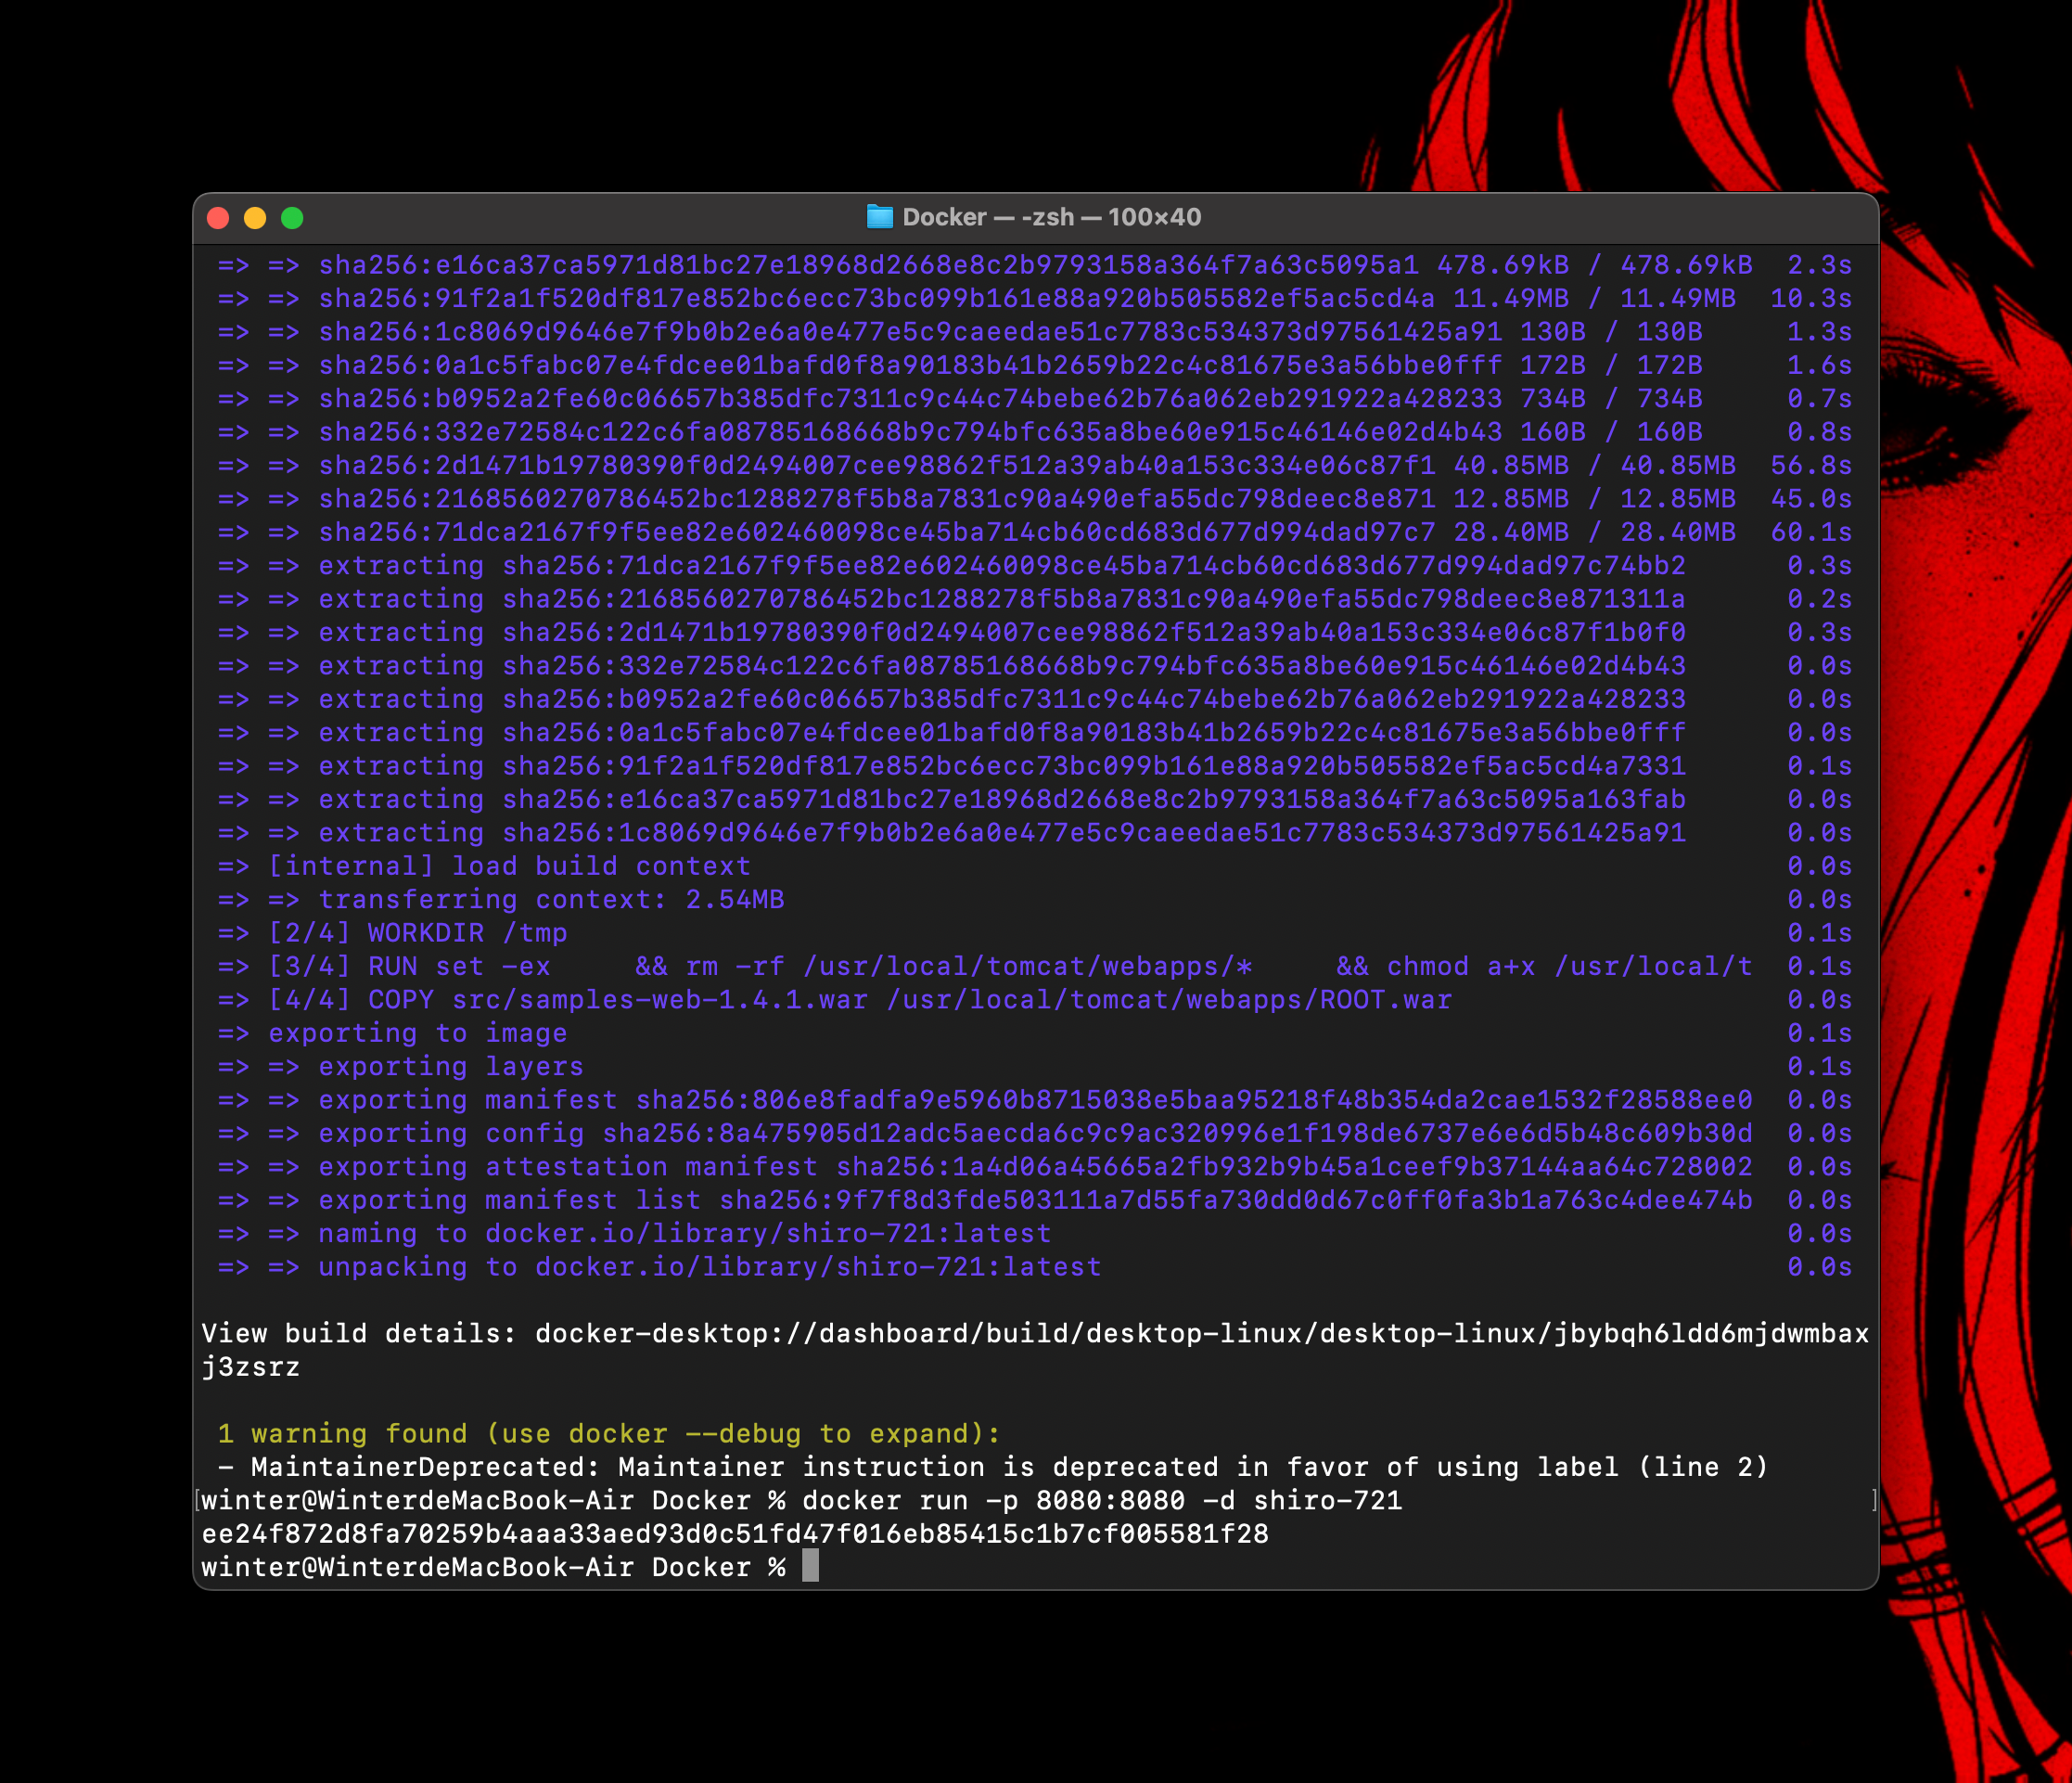This screenshot has width=2072, height=1783.
Task: Click the "docker run -p 8080:8080 -d shiro-721" command
Action: pyautogui.click(x=1101, y=1500)
